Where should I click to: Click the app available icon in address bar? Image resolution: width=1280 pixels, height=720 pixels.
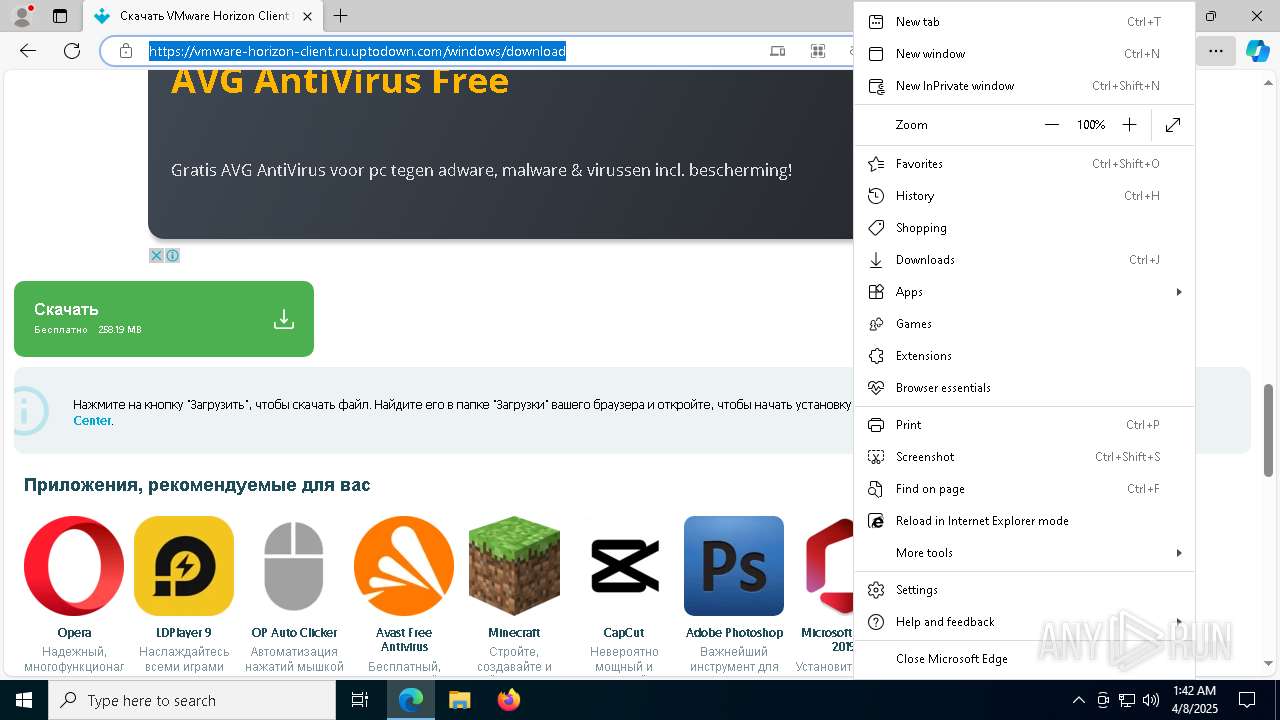click(778, 51)
